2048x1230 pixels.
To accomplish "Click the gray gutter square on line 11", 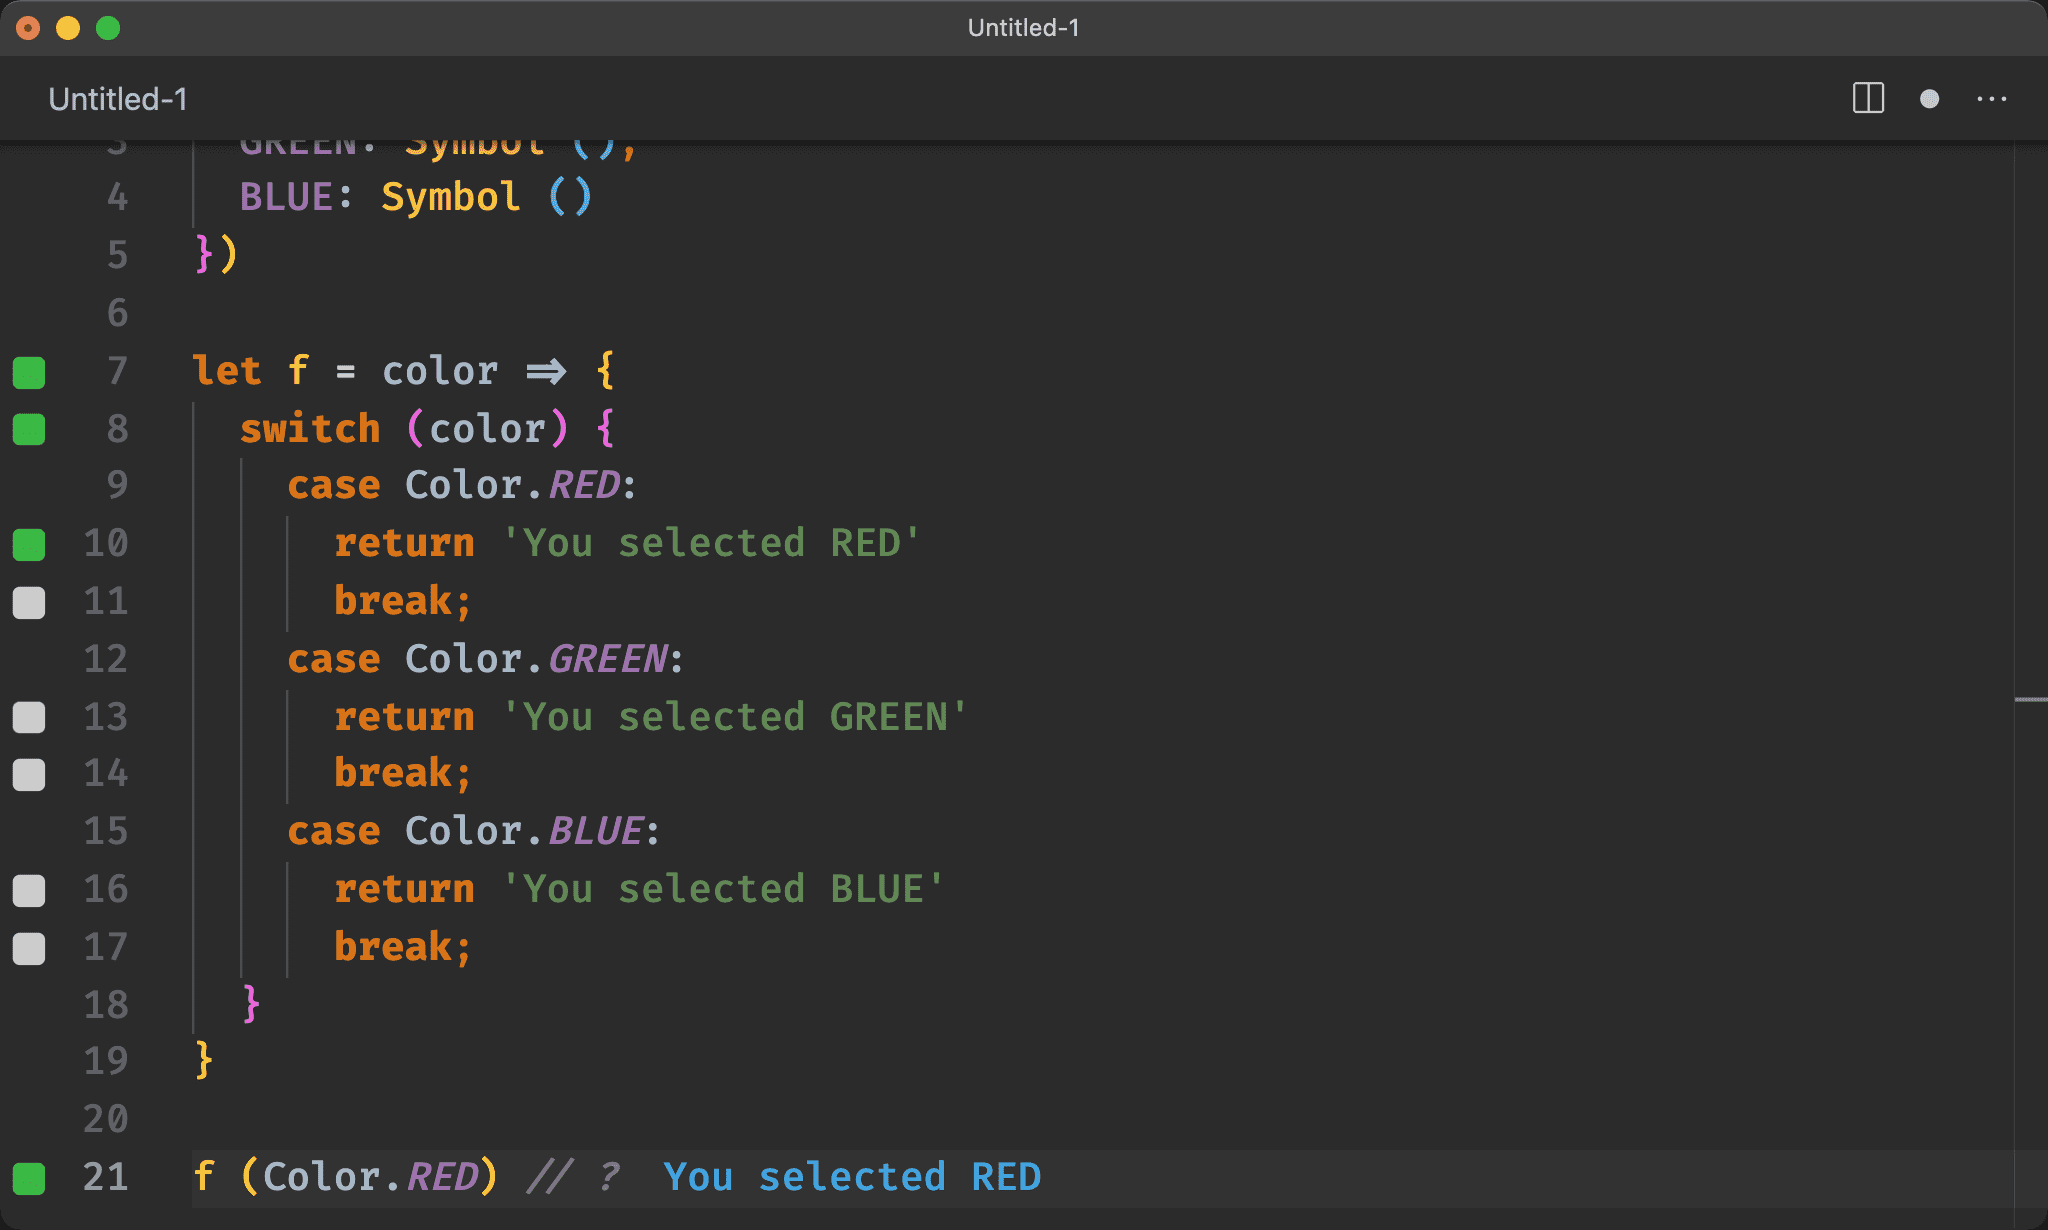I will pos(29,602).
